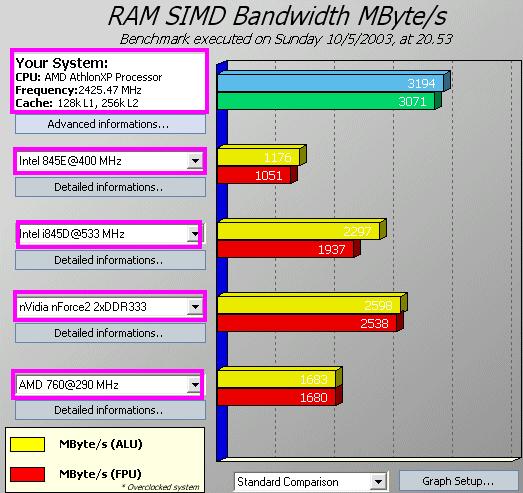Expand the AMD 760@290 MHz dropdown arrow

[x=194, y=385]
